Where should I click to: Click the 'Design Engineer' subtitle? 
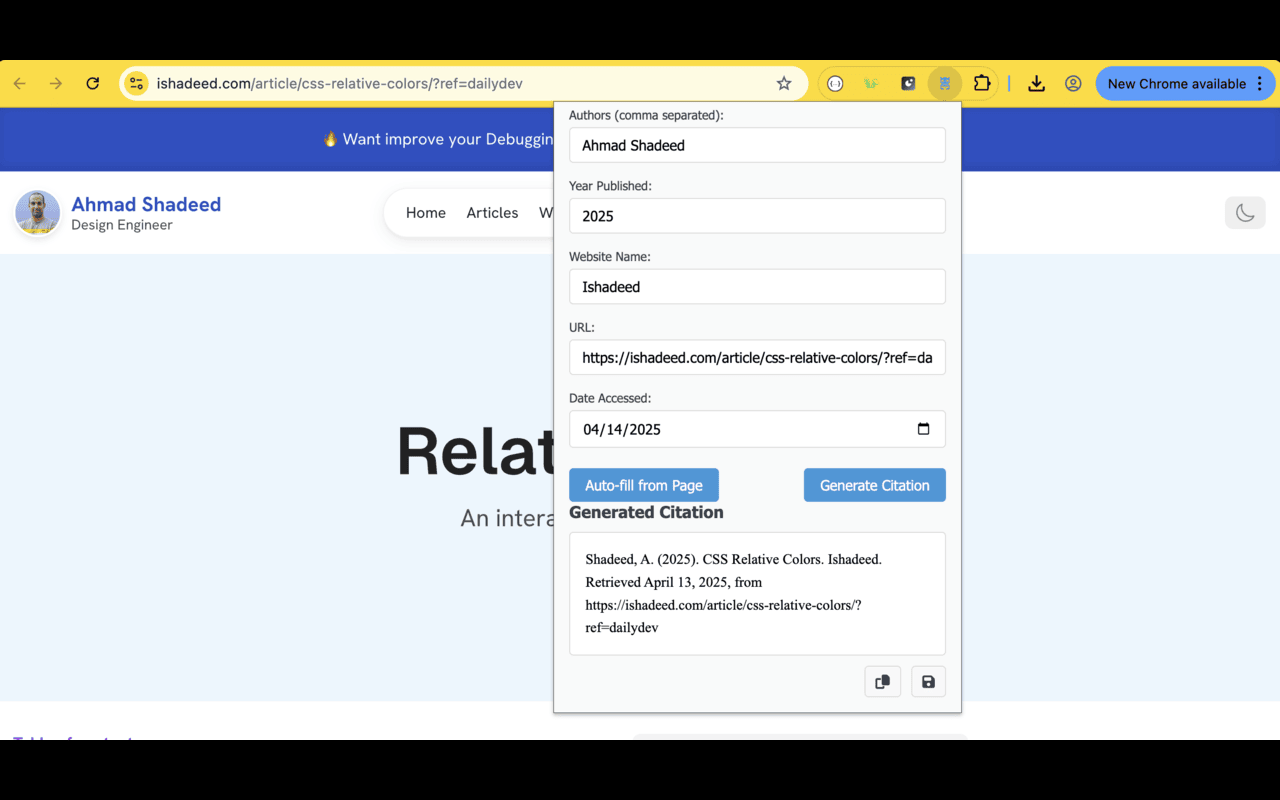(x=122, y=225)
